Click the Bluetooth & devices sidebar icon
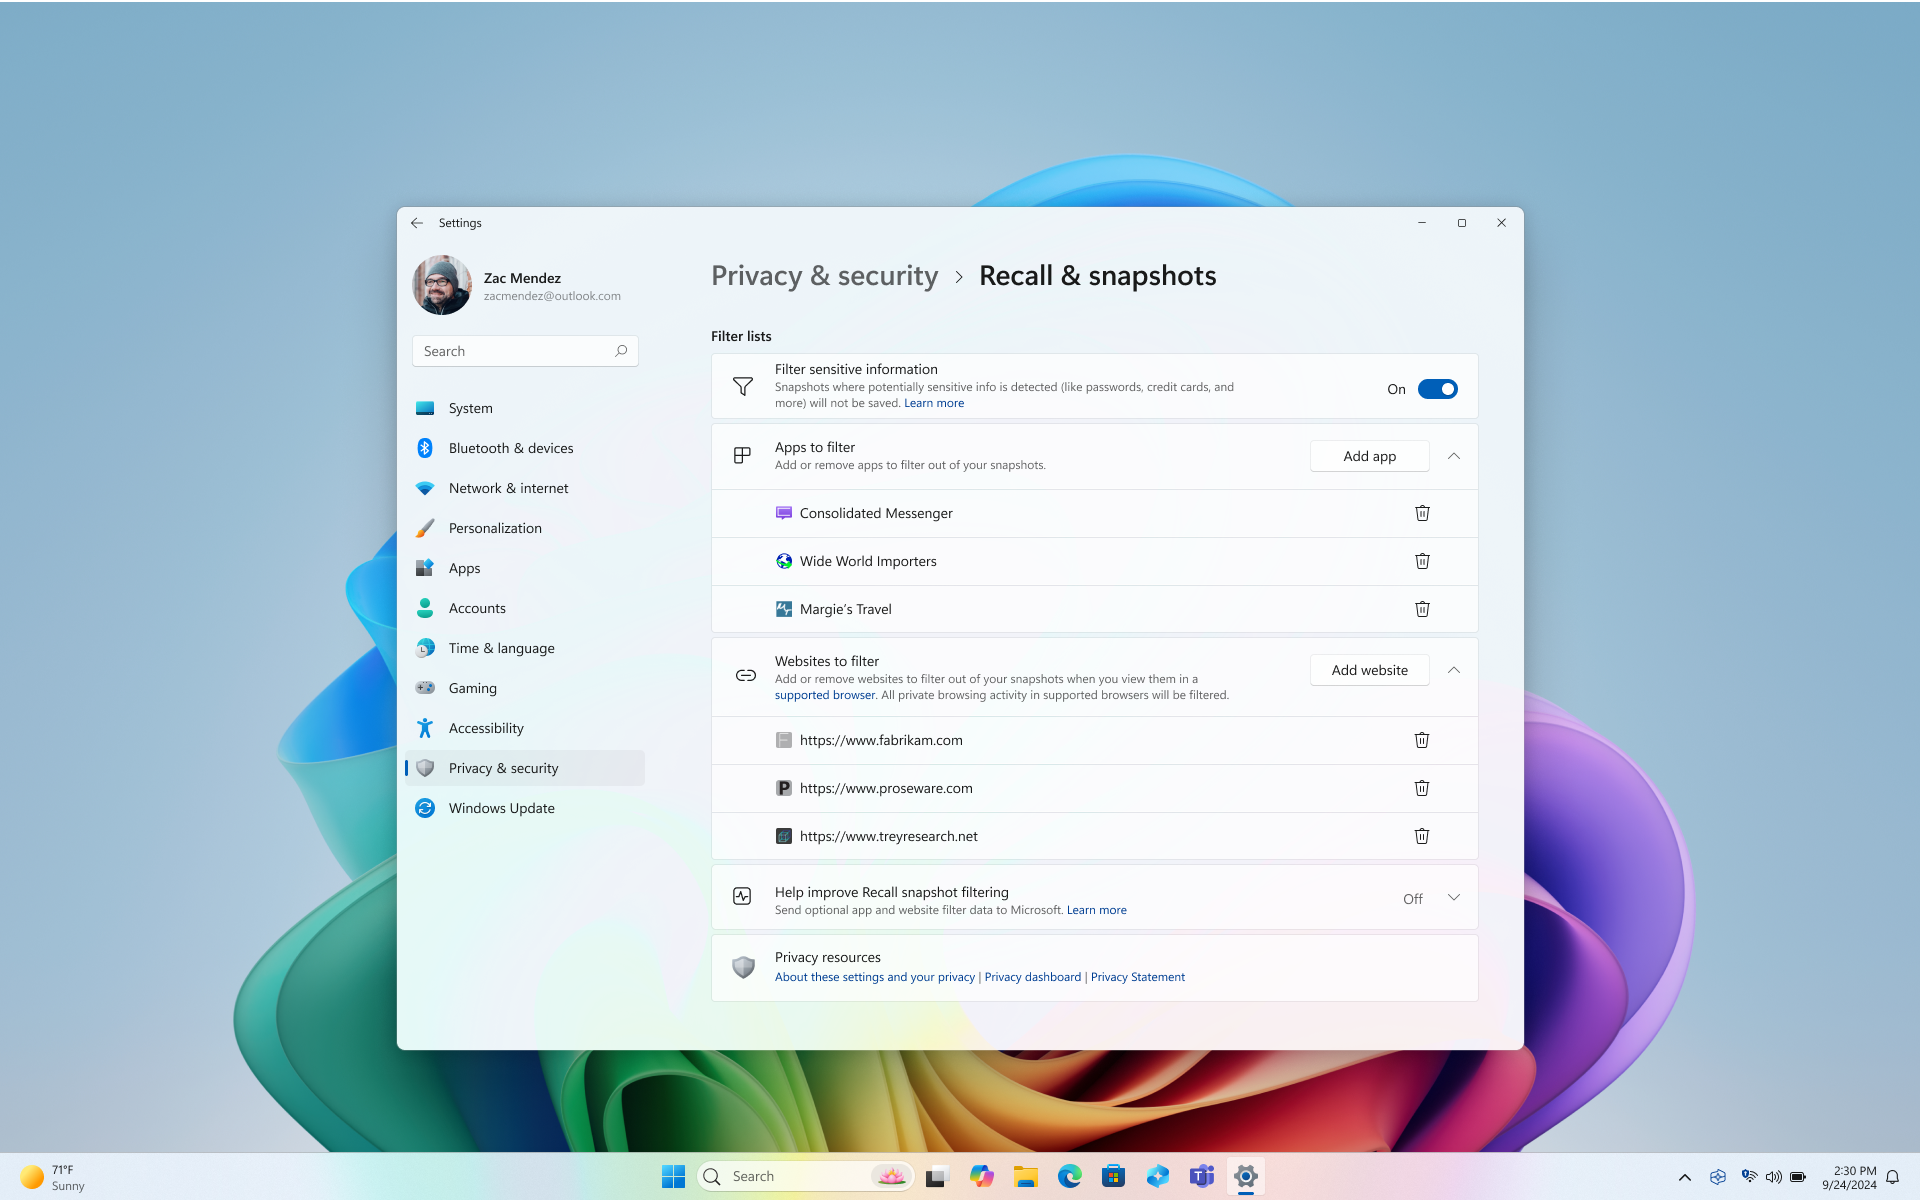 [x=424, y=447]
